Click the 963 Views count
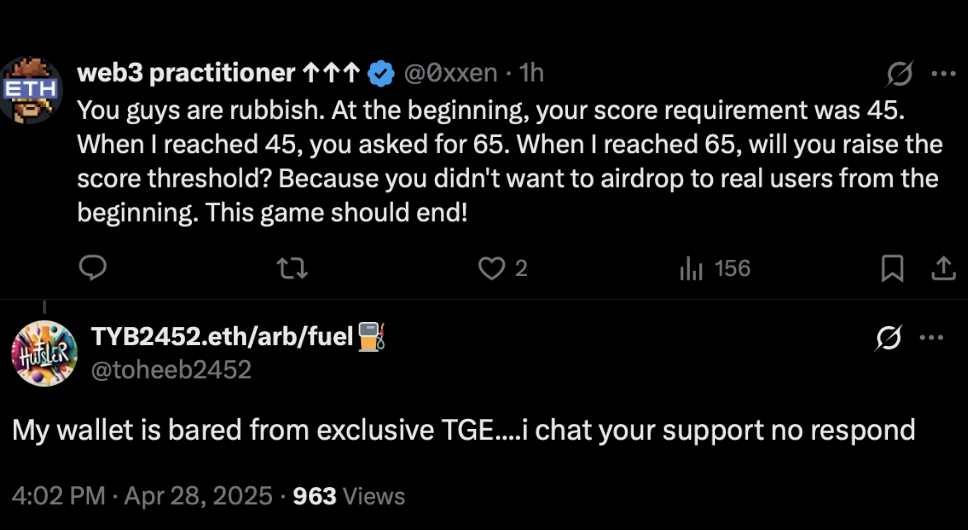Screen dimensions: 968x530 pyautogui.click(x=349, y=496)
